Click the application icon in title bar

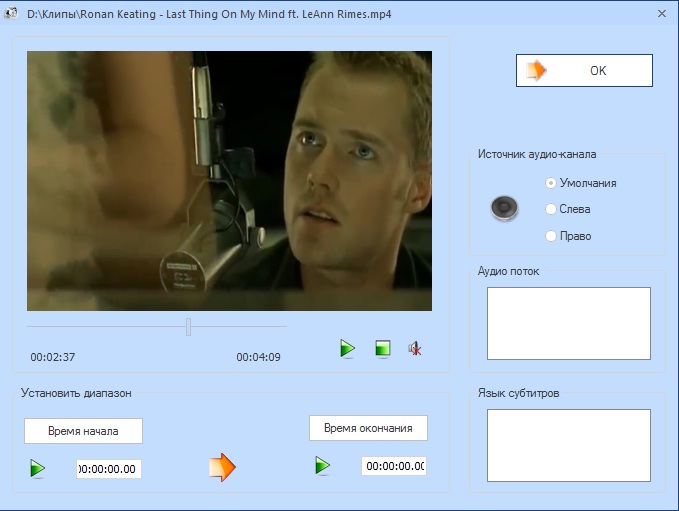click(12, 14)
